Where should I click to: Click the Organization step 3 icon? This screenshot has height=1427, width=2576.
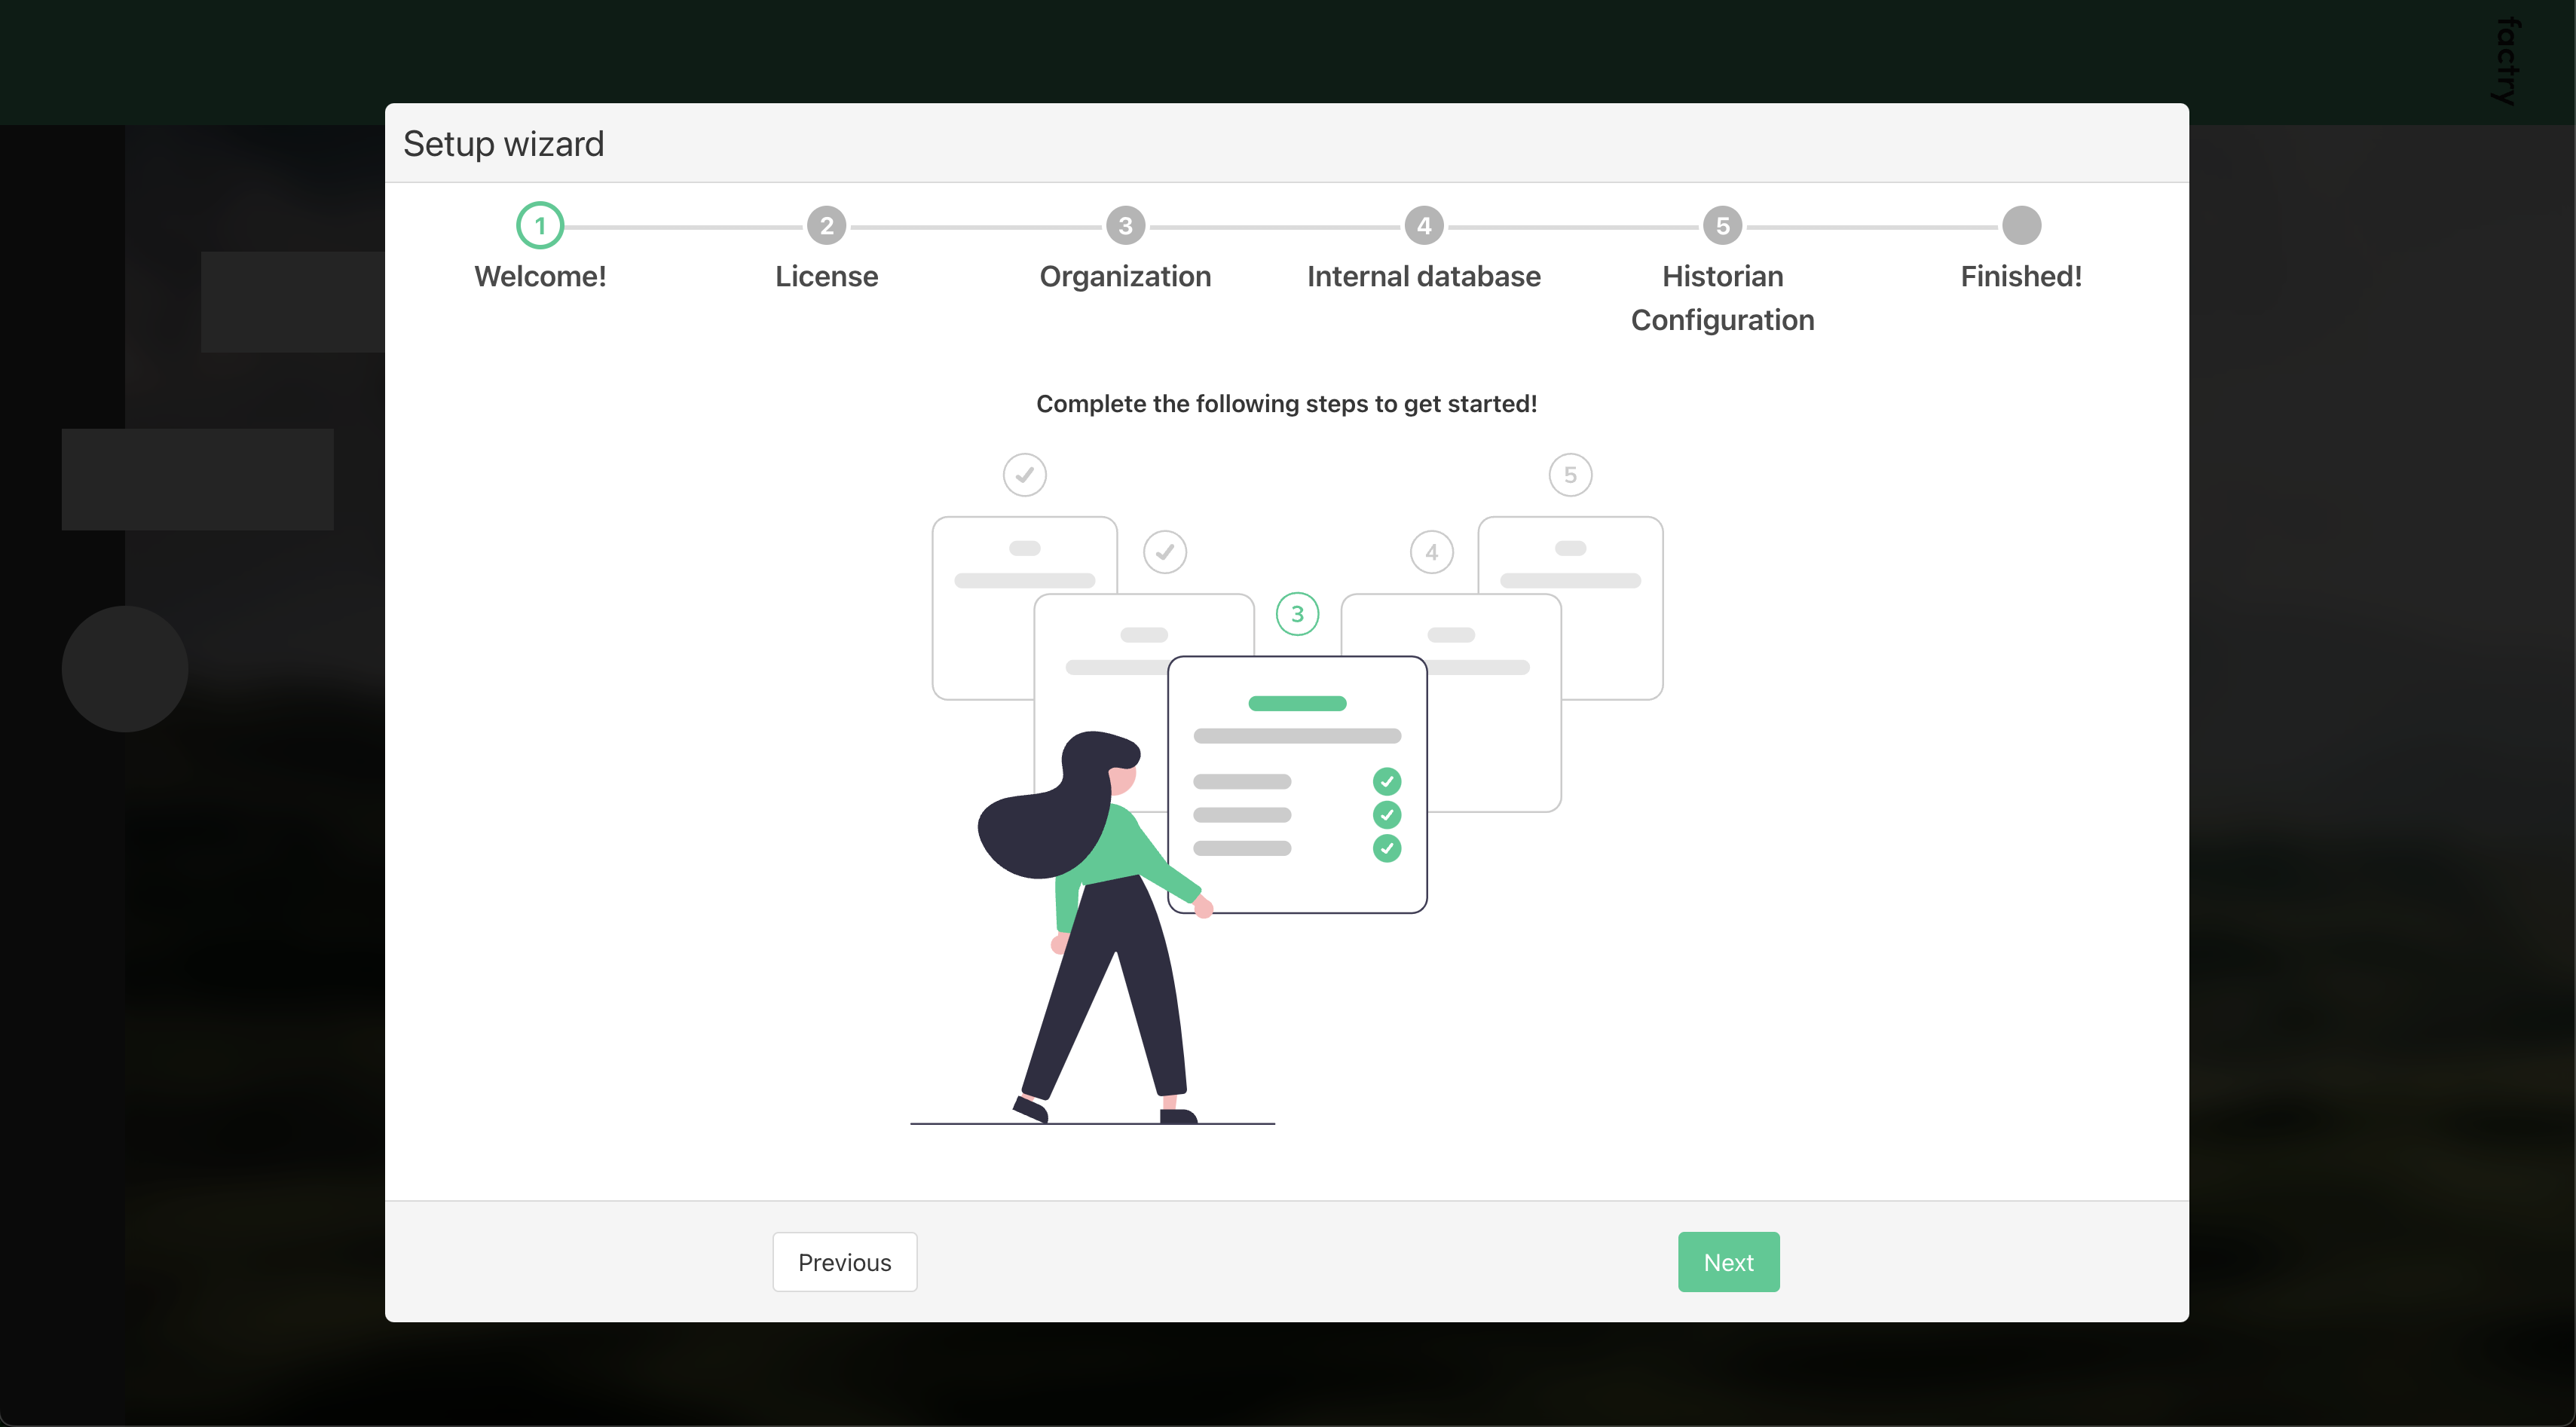coord(1124,225)
